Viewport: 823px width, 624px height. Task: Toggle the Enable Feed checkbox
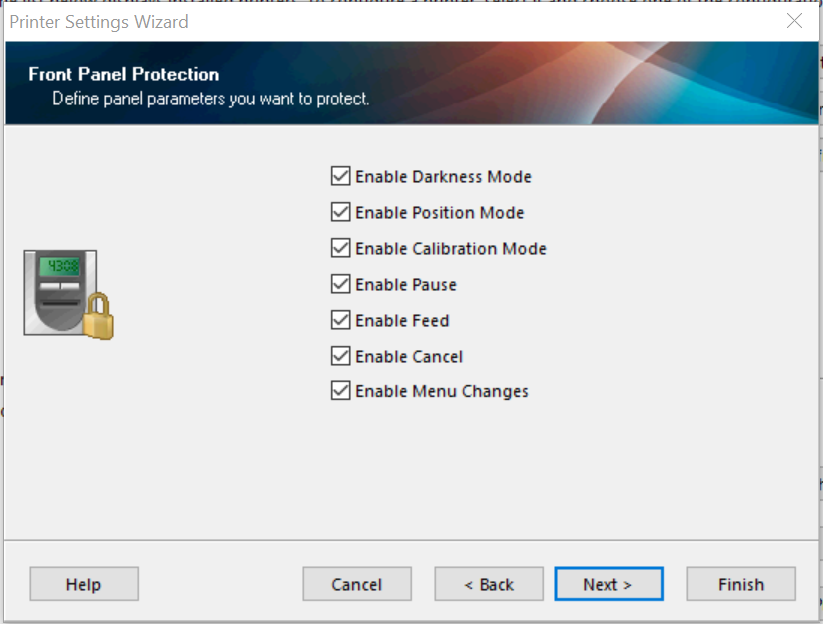[x=340, y=320]
